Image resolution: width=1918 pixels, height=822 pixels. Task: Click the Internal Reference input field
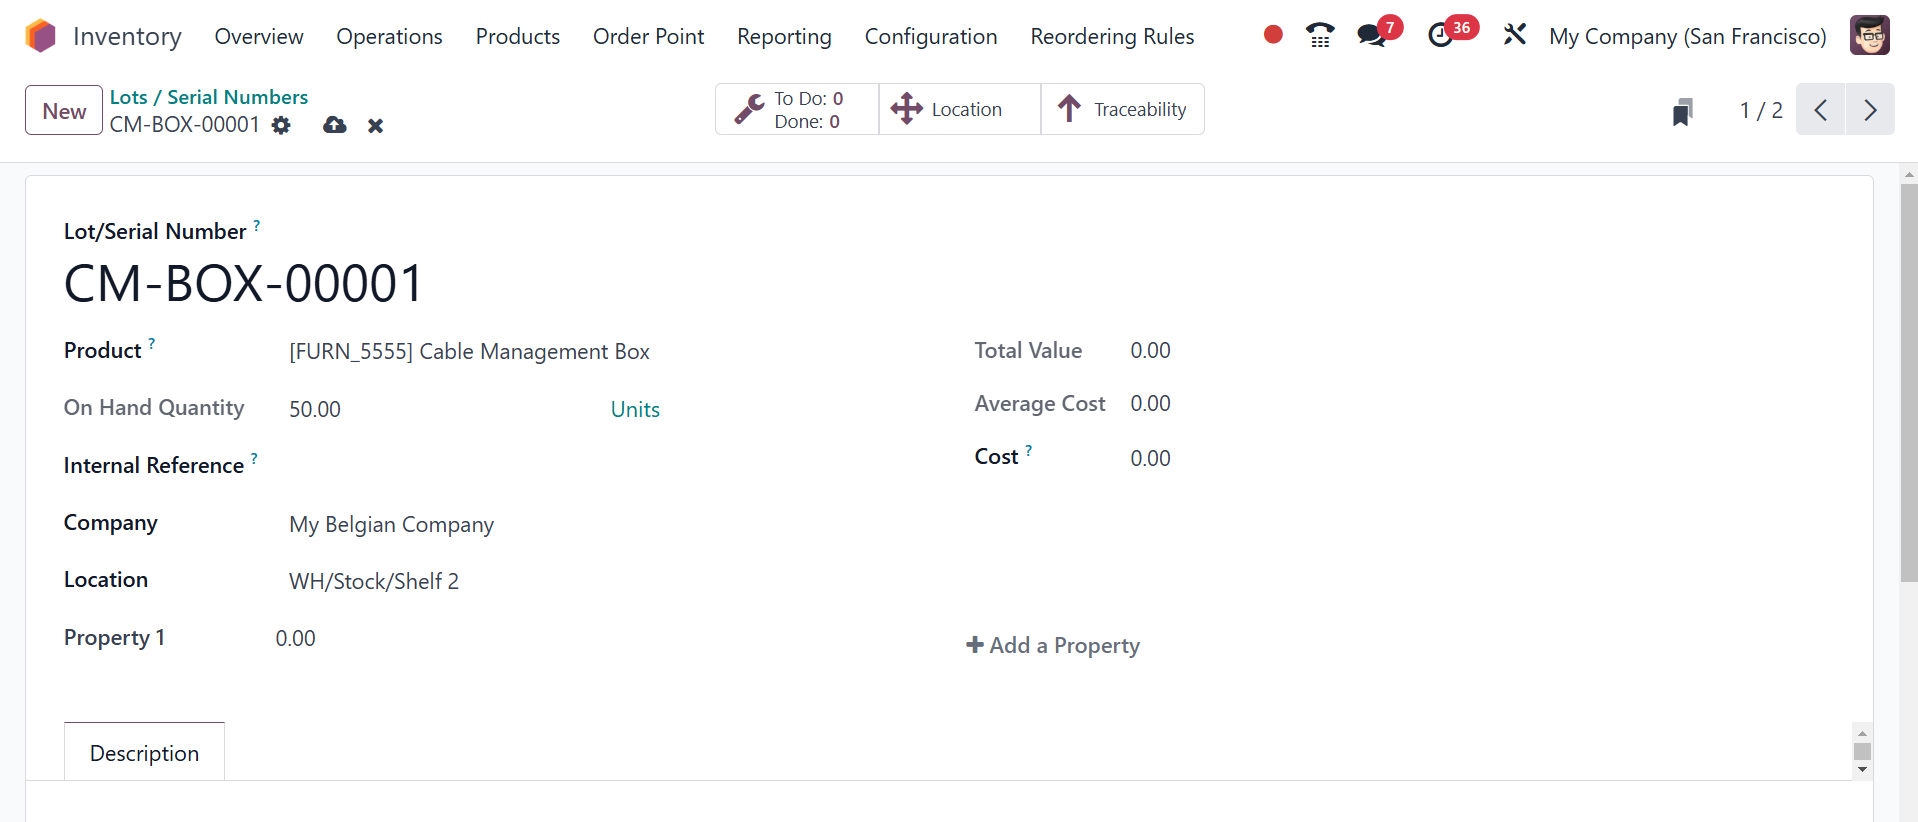coord(580,466)
